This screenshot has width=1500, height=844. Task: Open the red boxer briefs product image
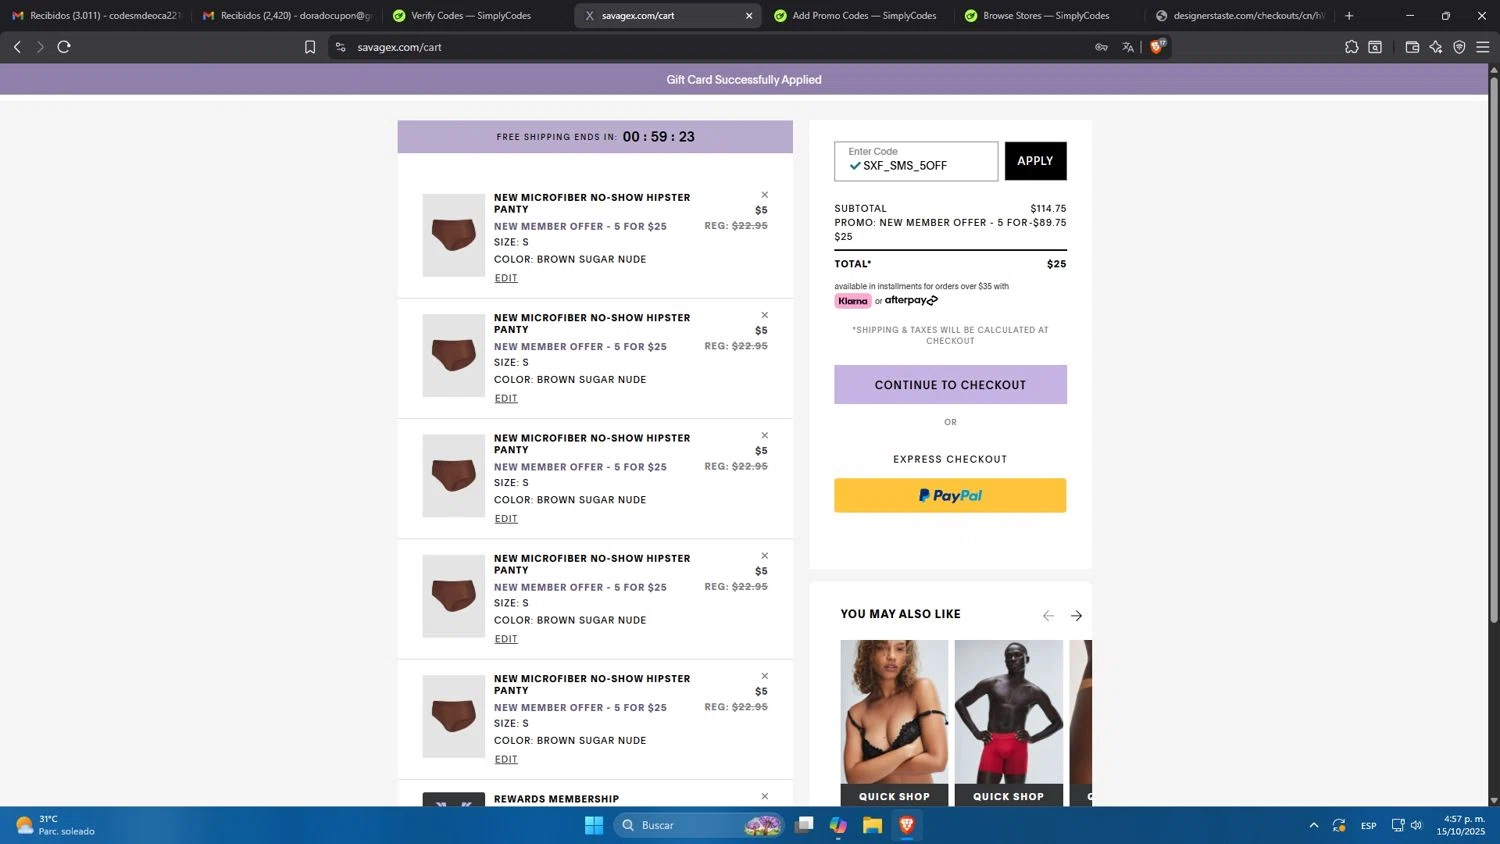(x=1008, y=712)
